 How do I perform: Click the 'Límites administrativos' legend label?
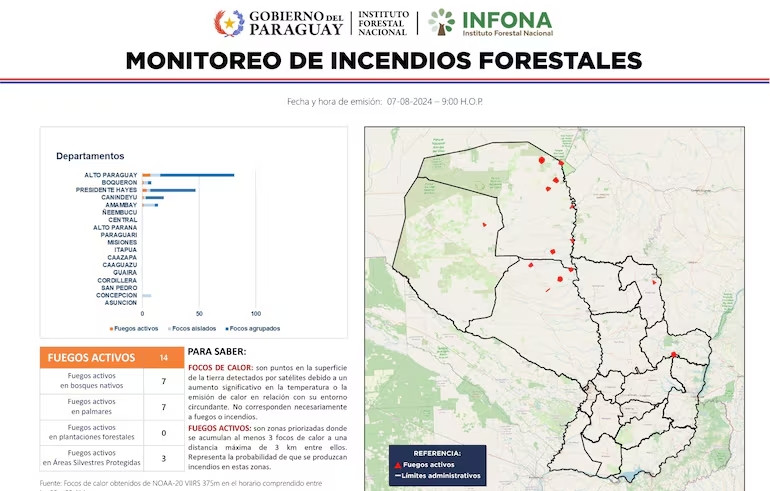point(441,476)
